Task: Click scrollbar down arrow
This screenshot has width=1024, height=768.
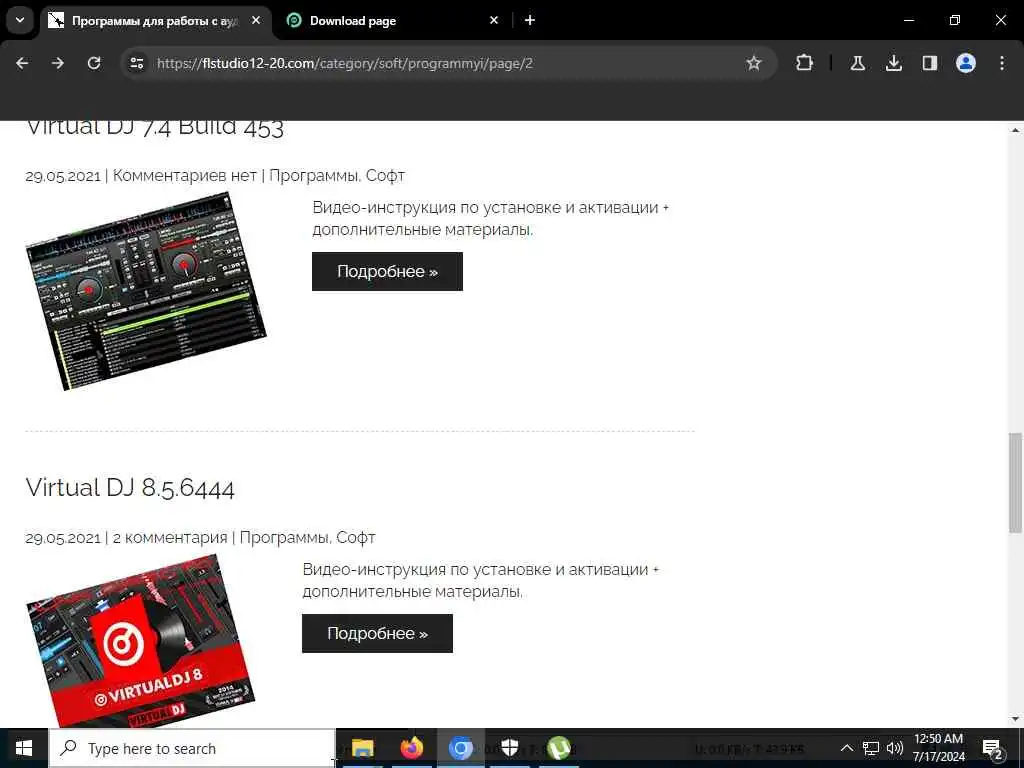Action: tap(1015, 720)
